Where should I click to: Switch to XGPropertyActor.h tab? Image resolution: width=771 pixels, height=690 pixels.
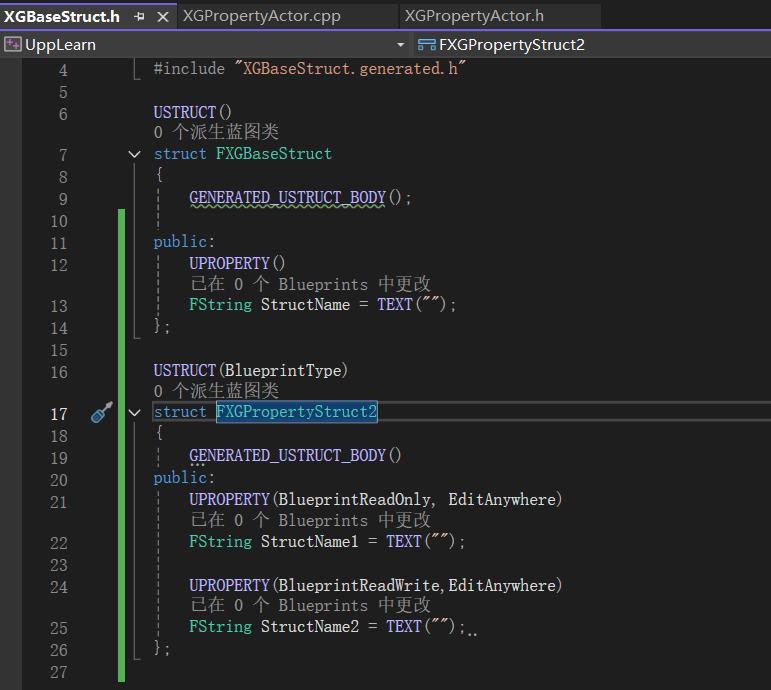[474, 16]
